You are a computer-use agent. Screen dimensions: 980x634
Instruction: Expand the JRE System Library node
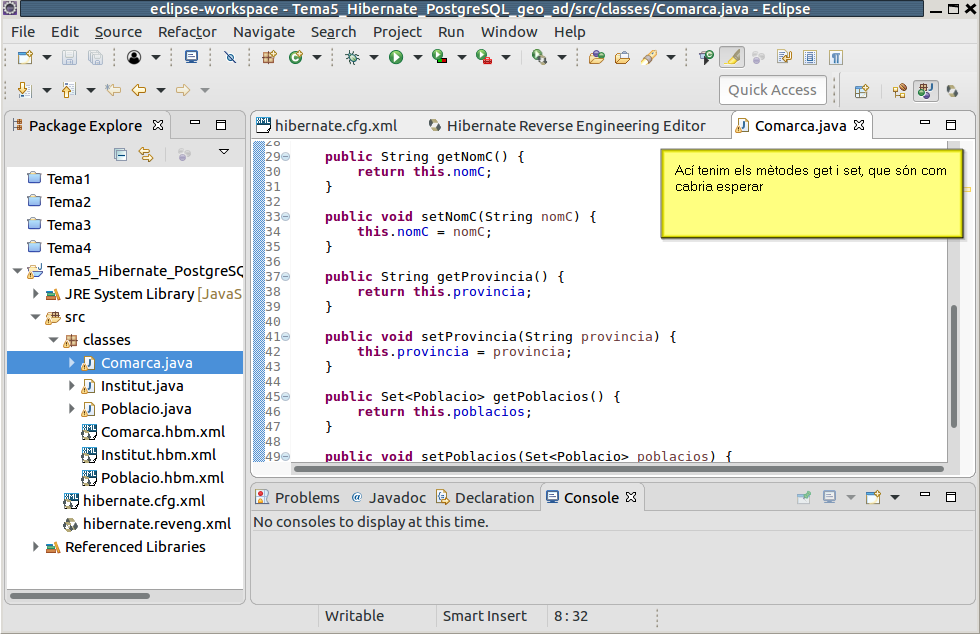point(36,294)
